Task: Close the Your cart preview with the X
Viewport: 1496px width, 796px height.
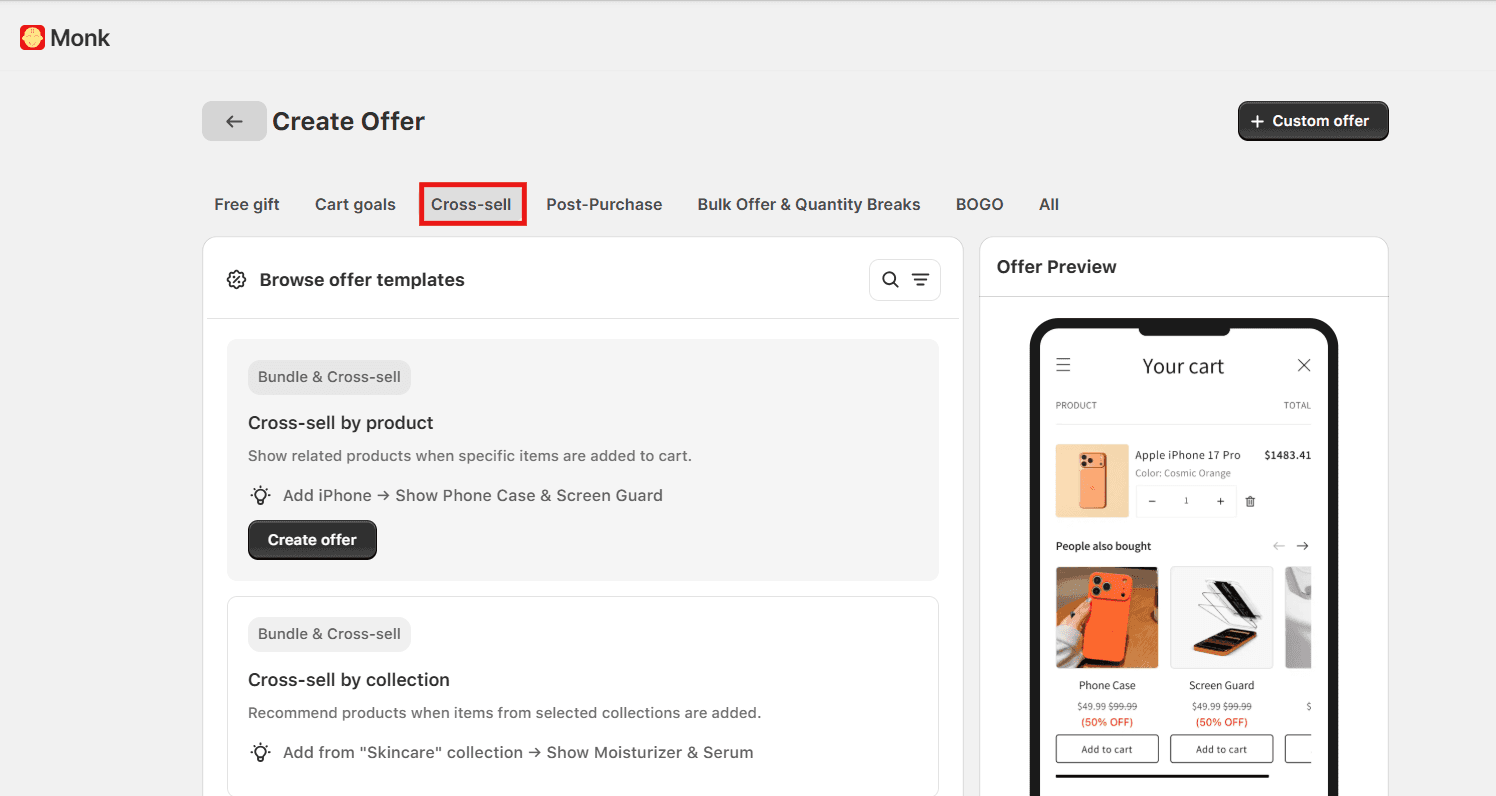Action: [x=1303, y=365]
